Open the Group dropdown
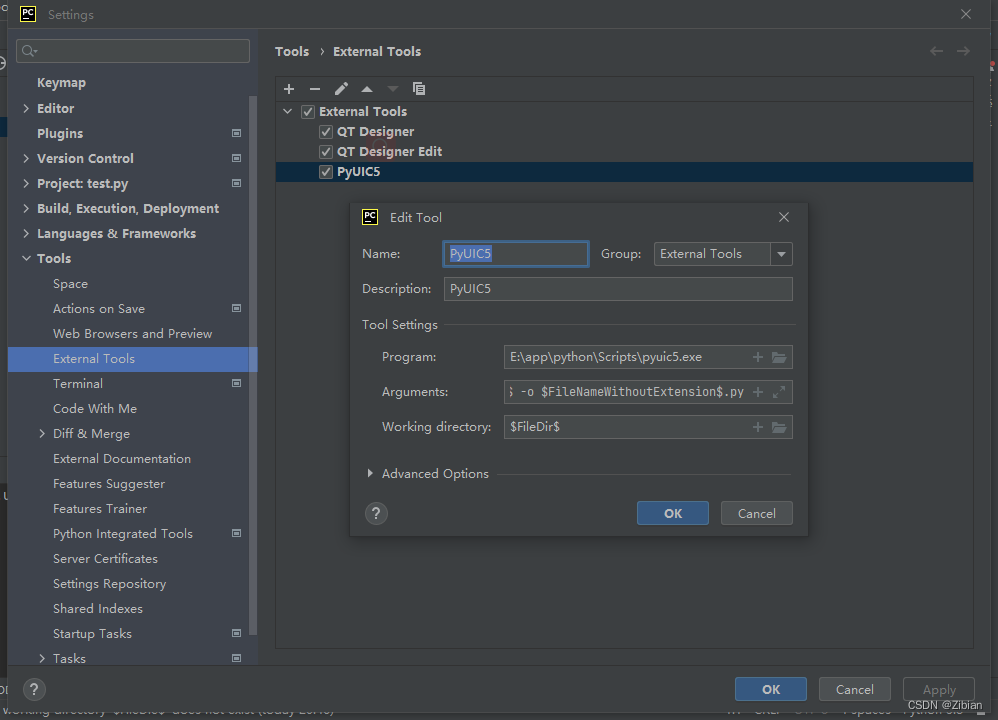 [x=781, y=254]
